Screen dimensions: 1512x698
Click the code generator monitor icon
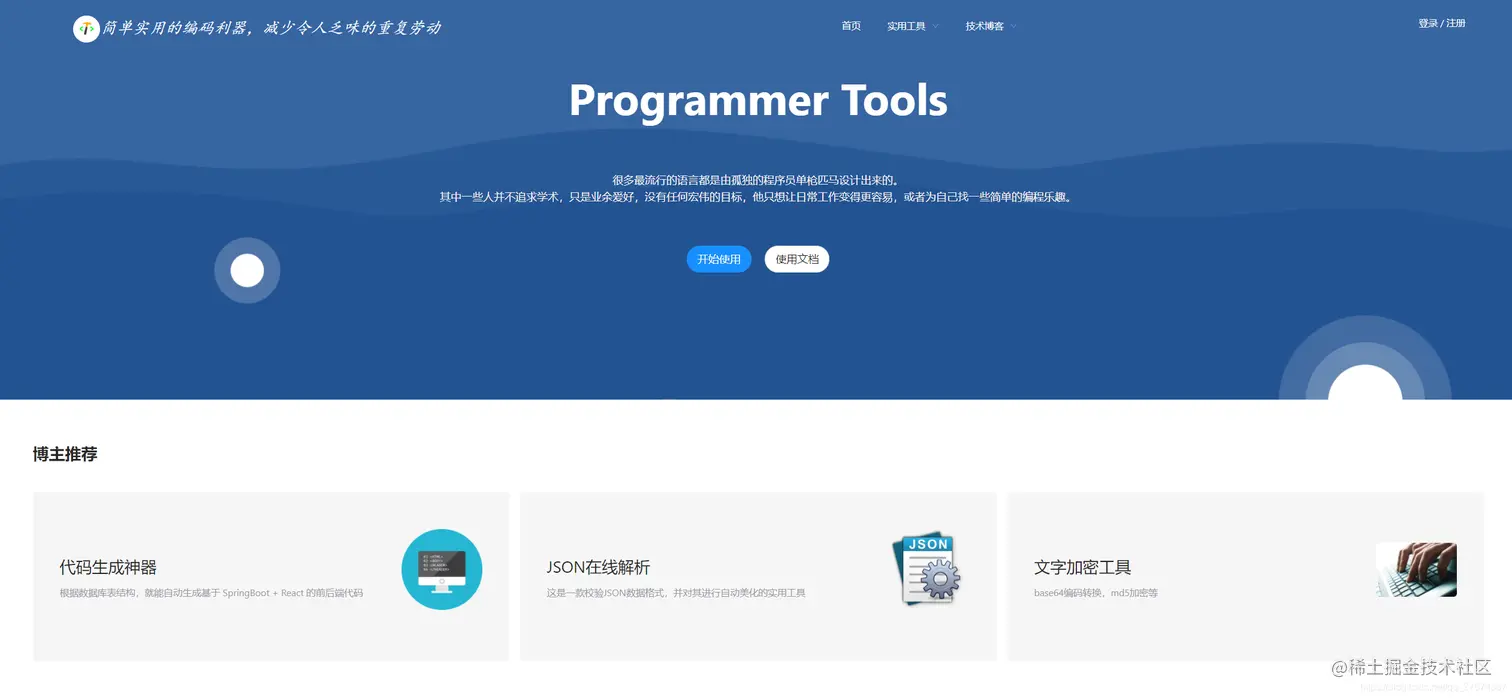click(442, 569)
